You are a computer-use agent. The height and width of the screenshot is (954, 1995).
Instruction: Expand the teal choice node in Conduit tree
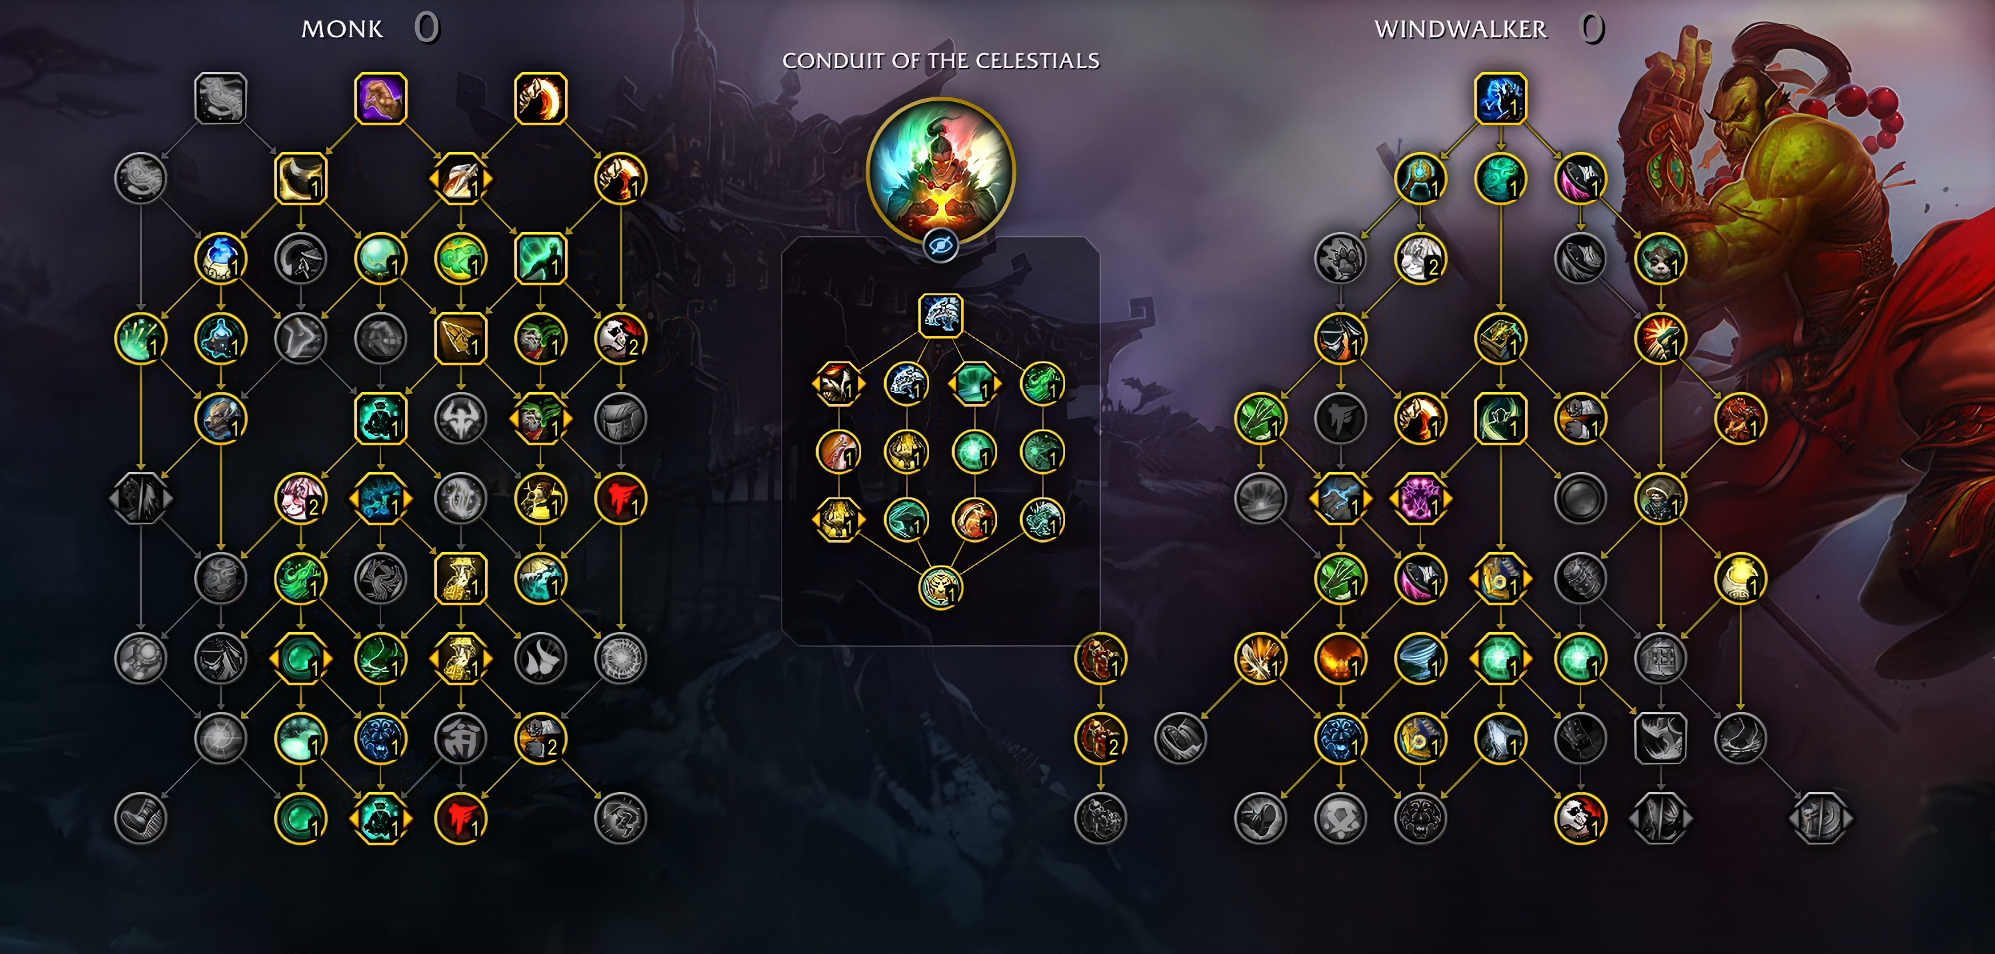(975, 384)
